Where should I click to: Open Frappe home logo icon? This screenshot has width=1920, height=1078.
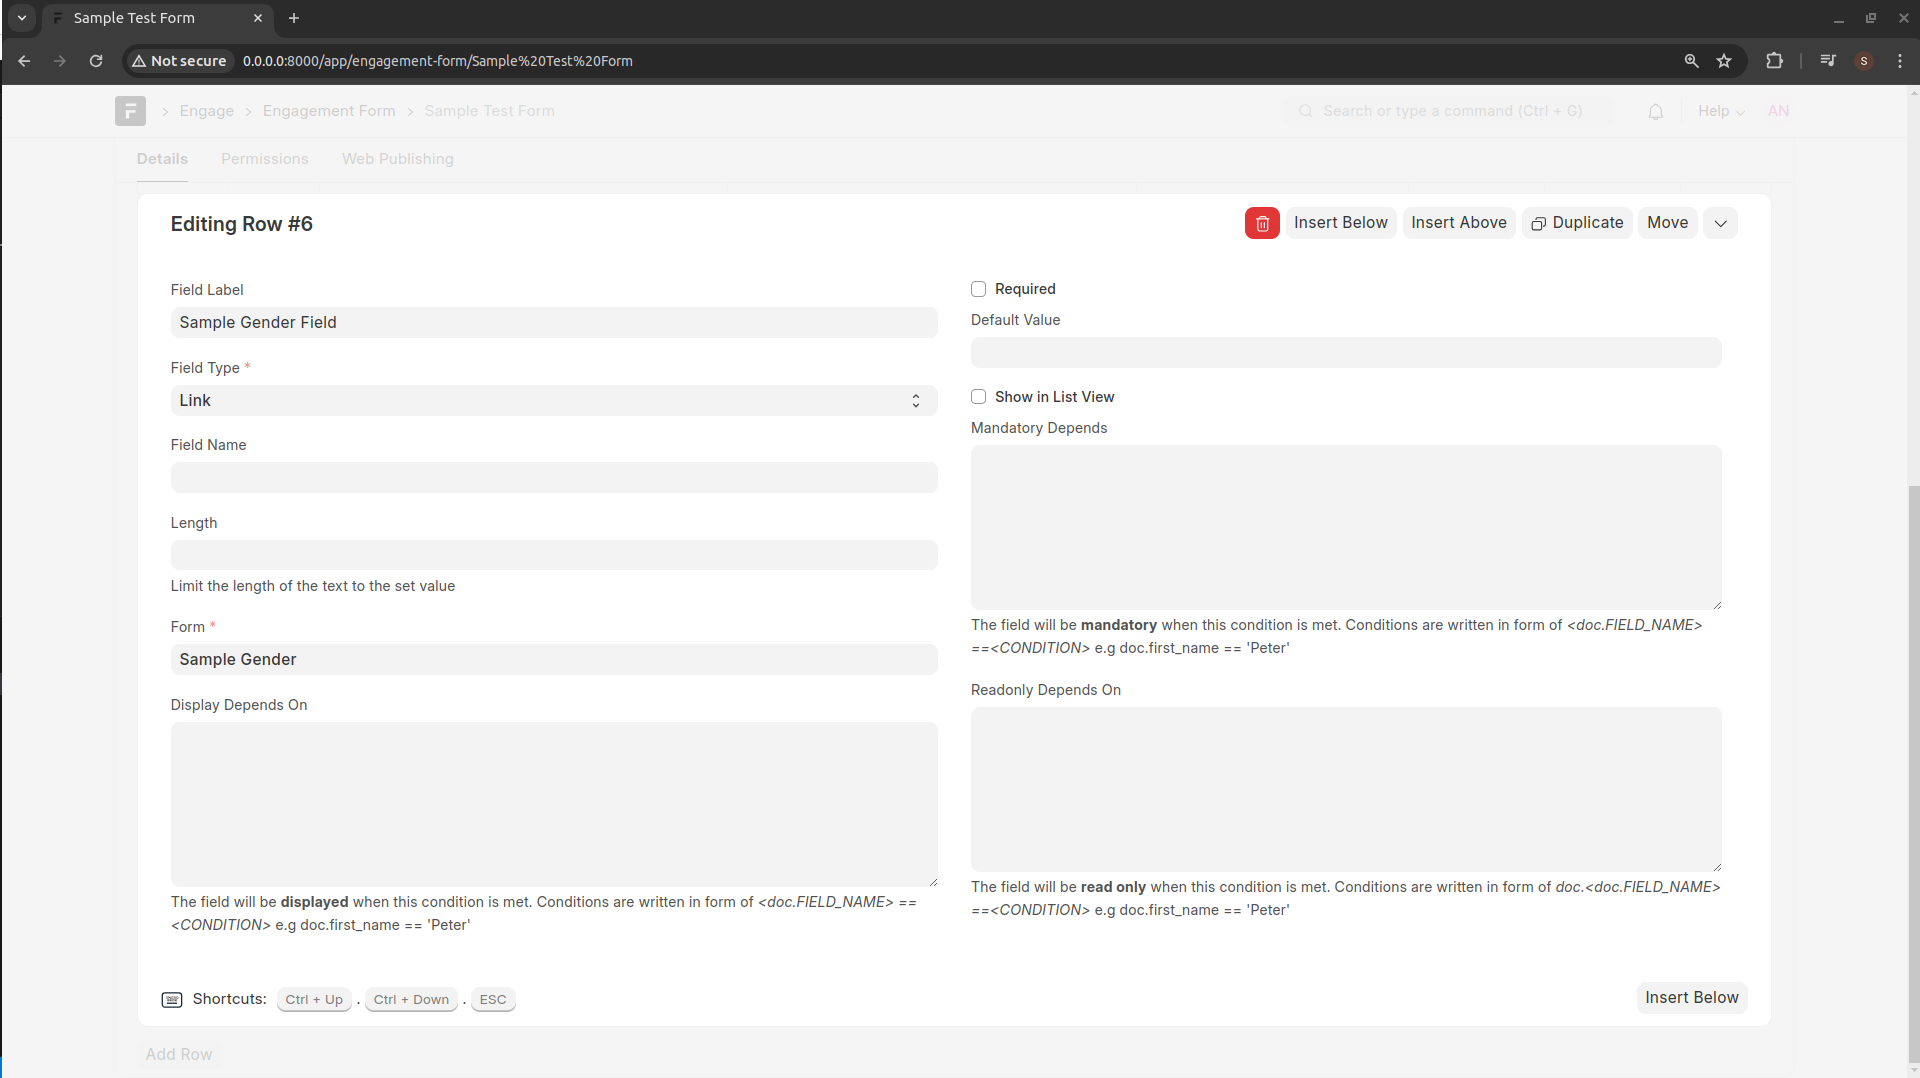(x=130, y=111)
